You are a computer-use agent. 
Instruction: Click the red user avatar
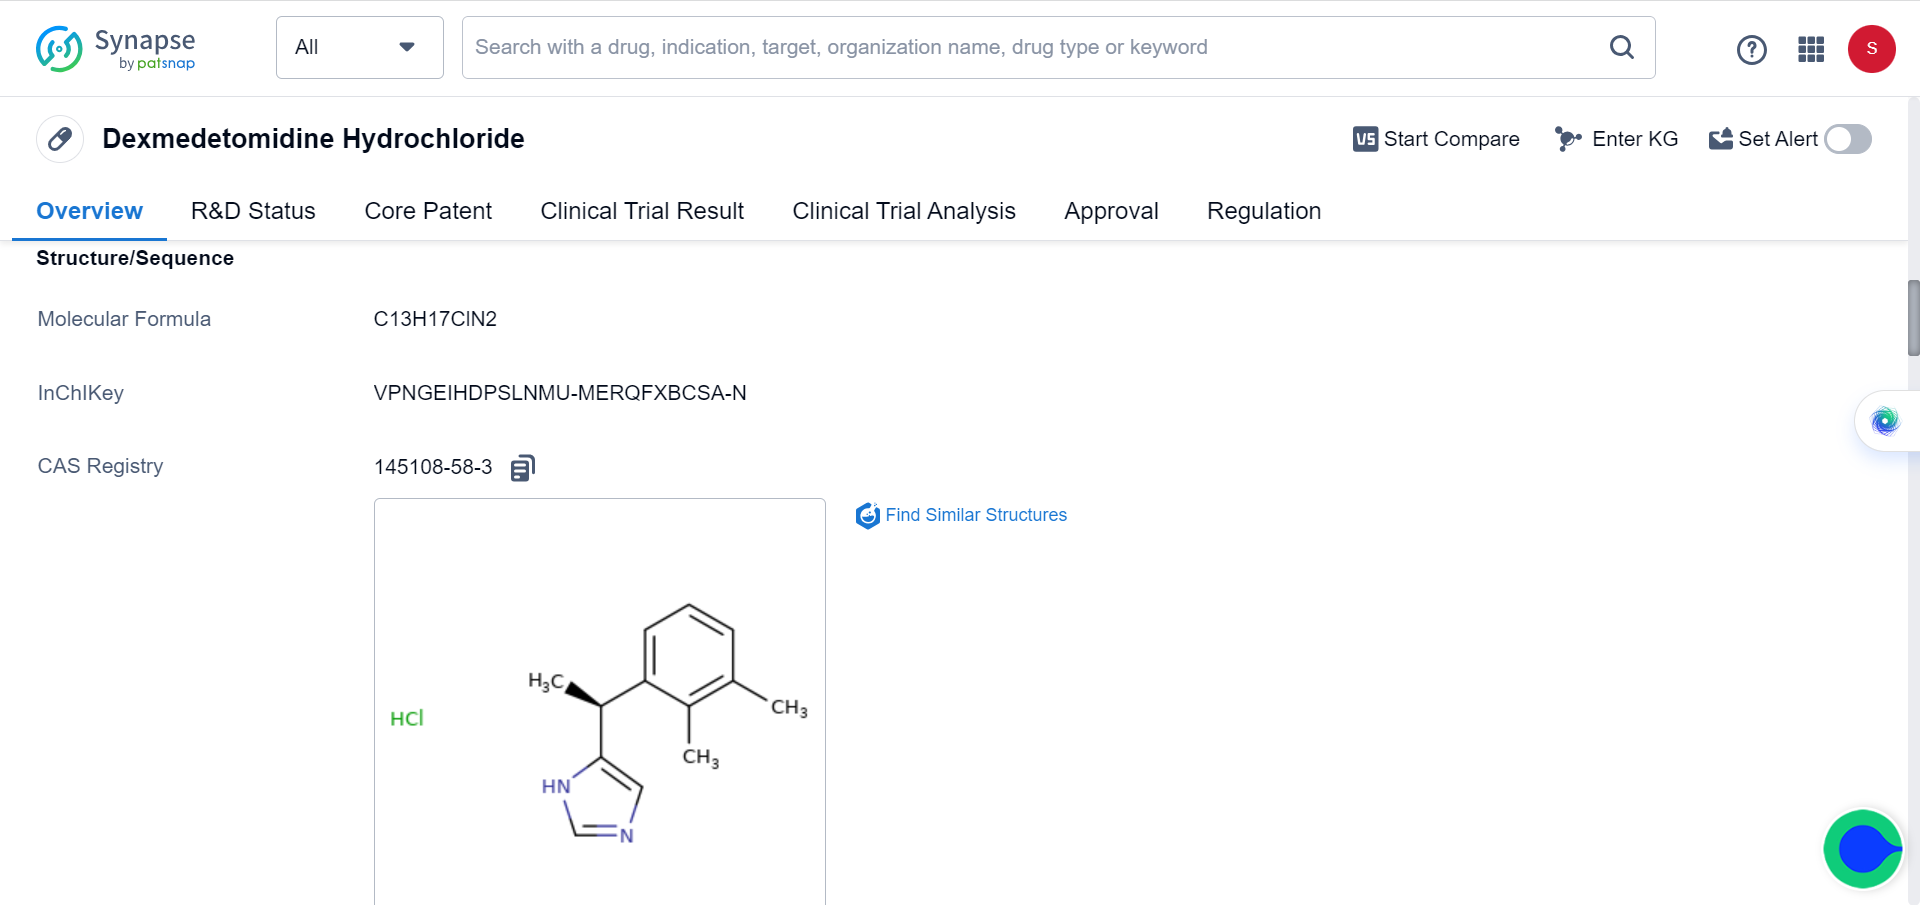click(1871, 49)
